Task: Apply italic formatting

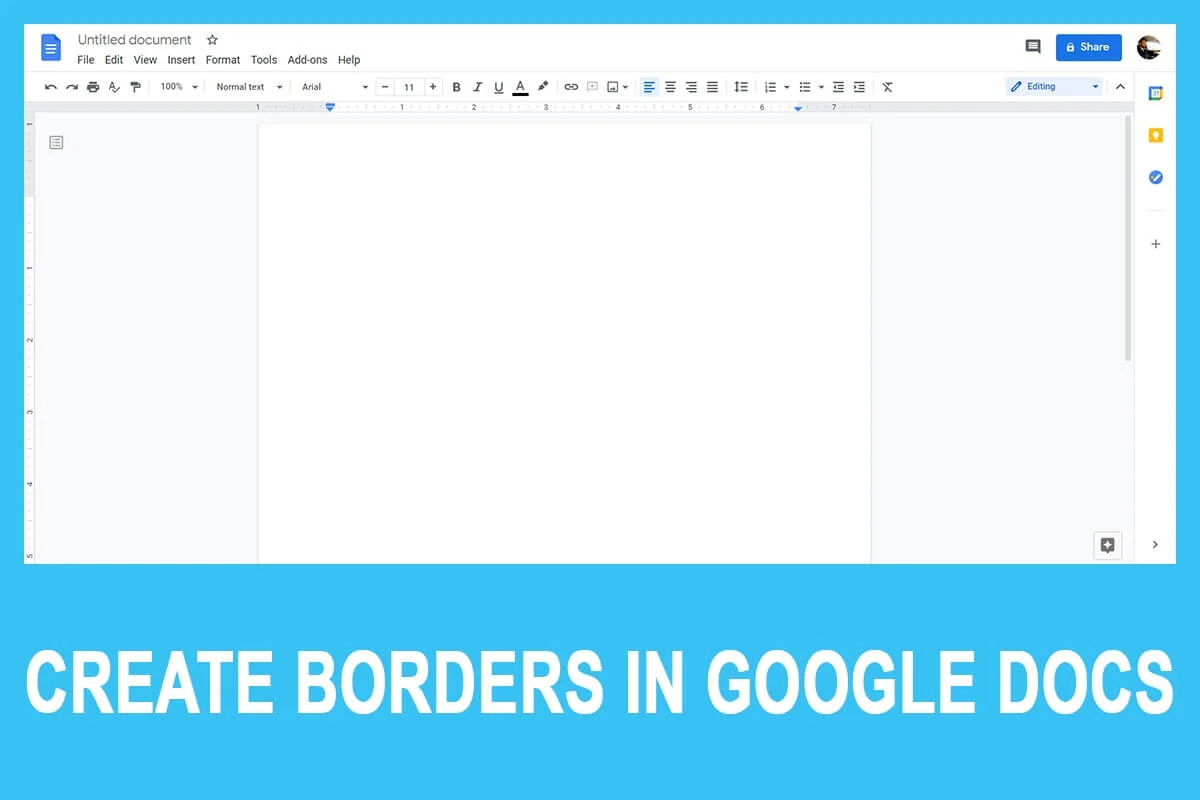Action: (x=478, y=87)
